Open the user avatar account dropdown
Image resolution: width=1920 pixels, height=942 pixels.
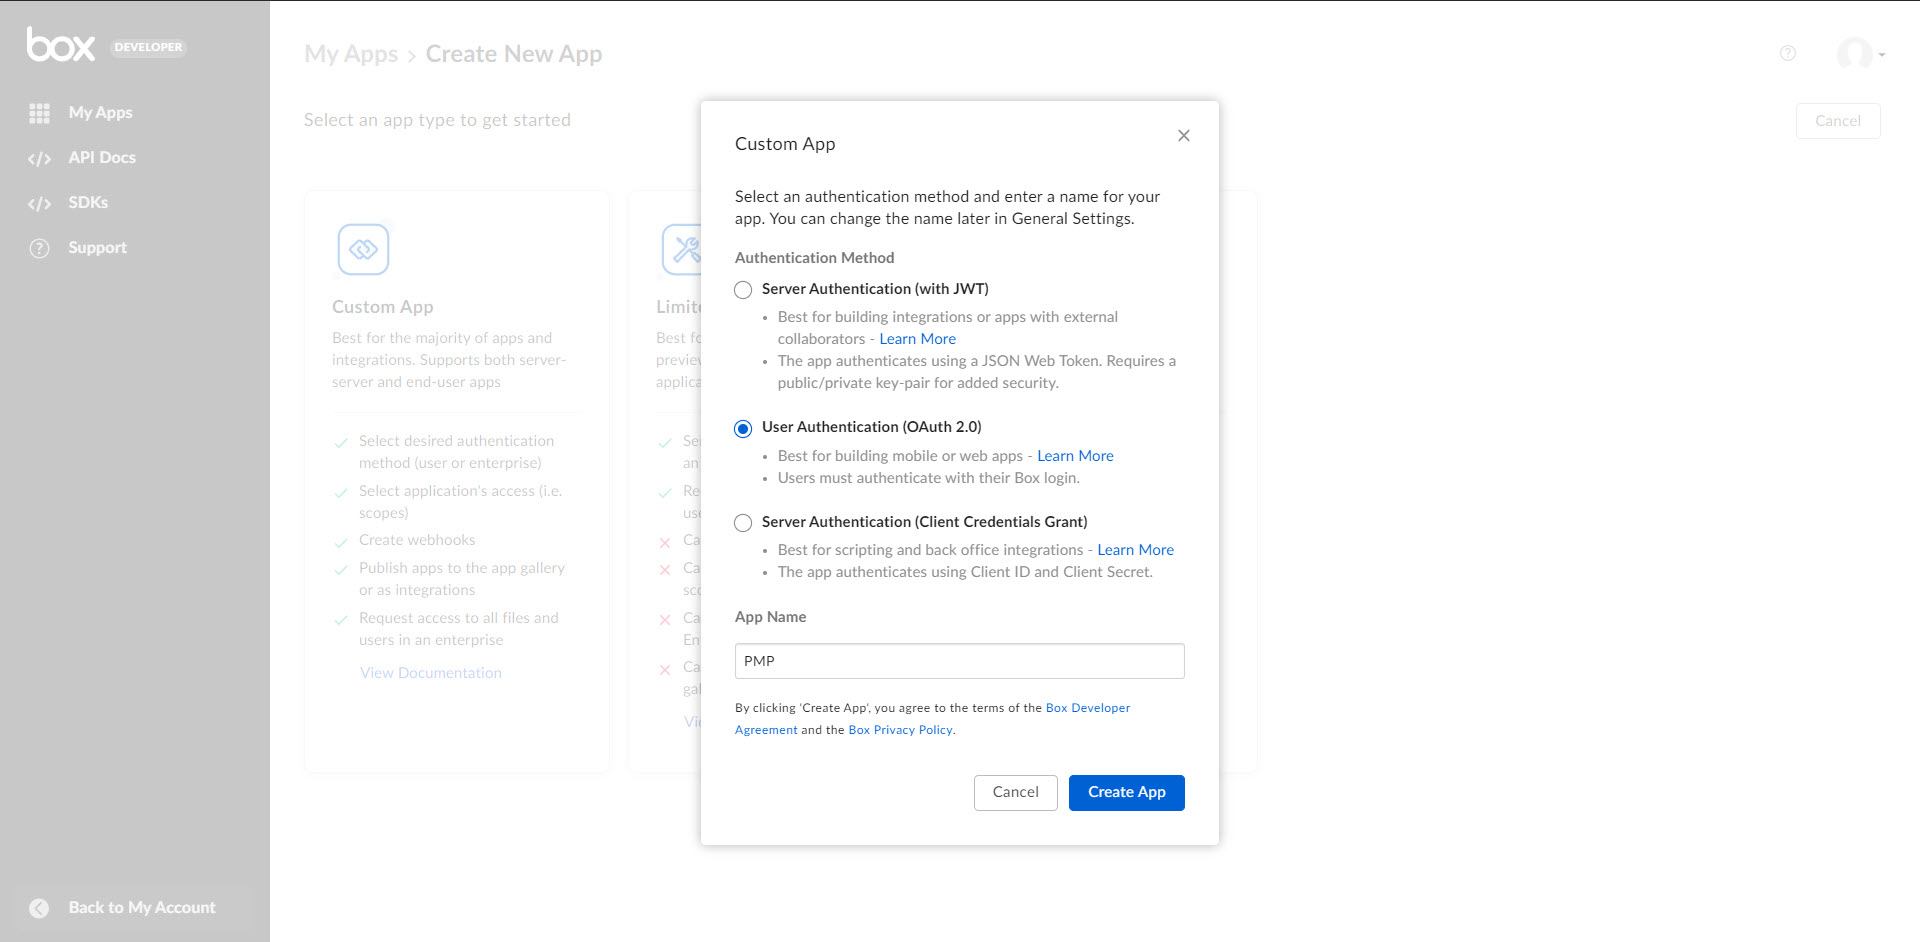(x=1860, y=54)
